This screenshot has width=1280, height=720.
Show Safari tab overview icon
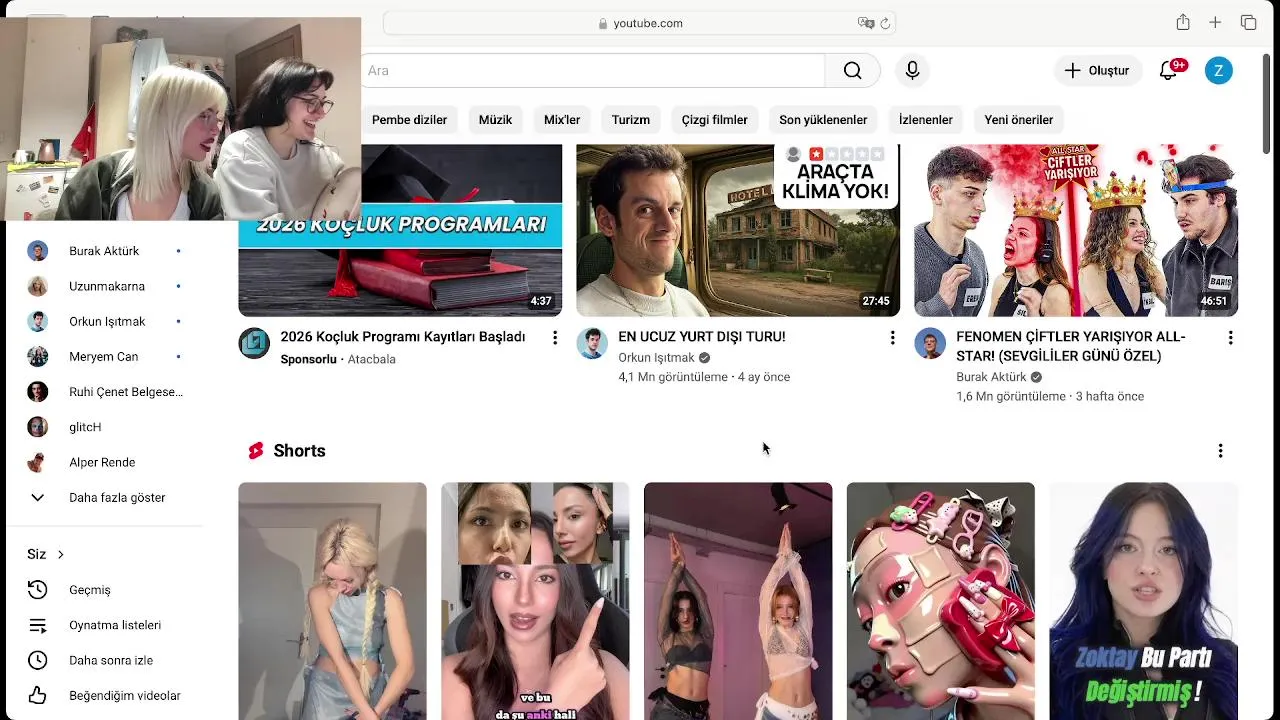1248,22
